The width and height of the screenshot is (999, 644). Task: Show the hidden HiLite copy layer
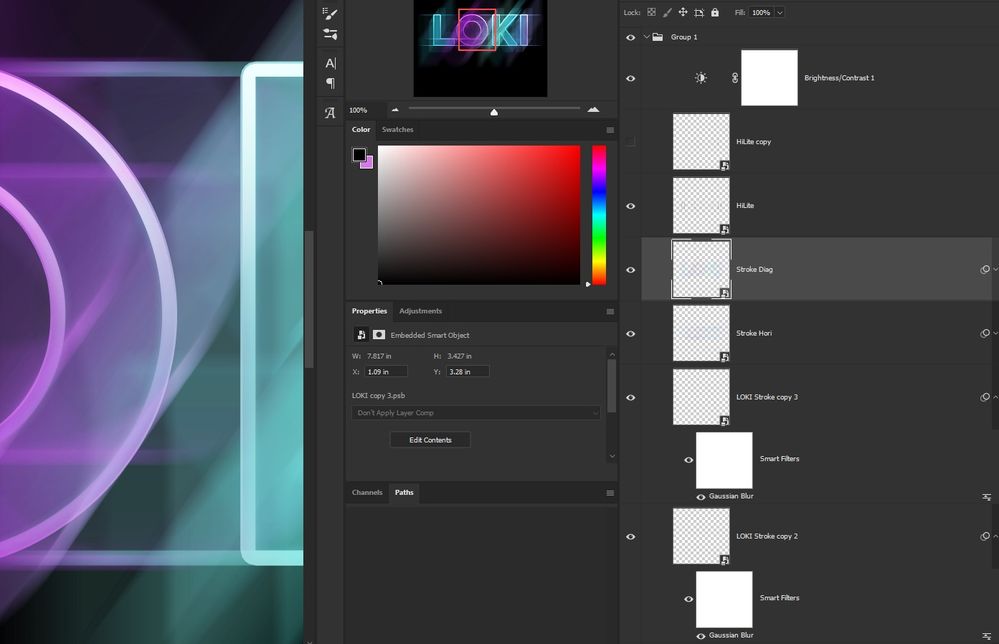tap(631, 141)
